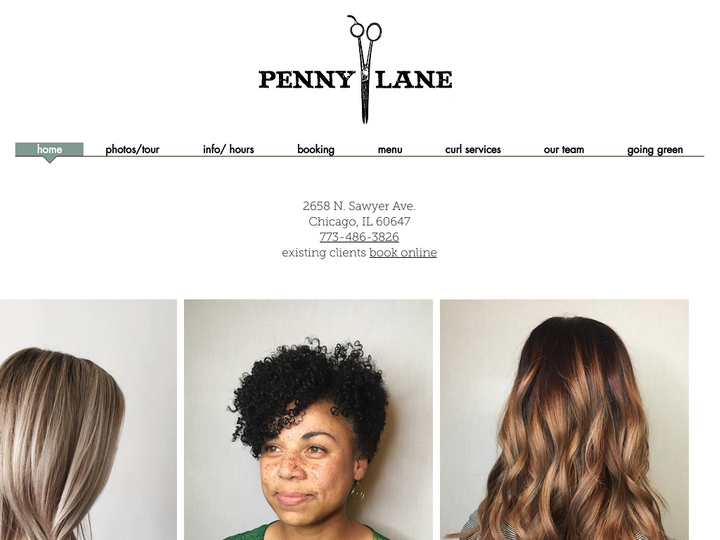The height and width of the screenshot is (540, 720).
Task: Call the 773-486-3826 phone link
Action: point(359,237)
